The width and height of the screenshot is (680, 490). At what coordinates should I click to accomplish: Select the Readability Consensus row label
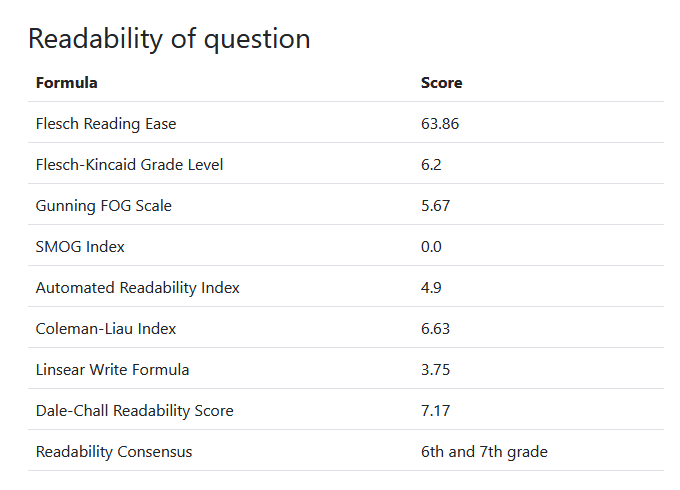(x=114, y=452)
